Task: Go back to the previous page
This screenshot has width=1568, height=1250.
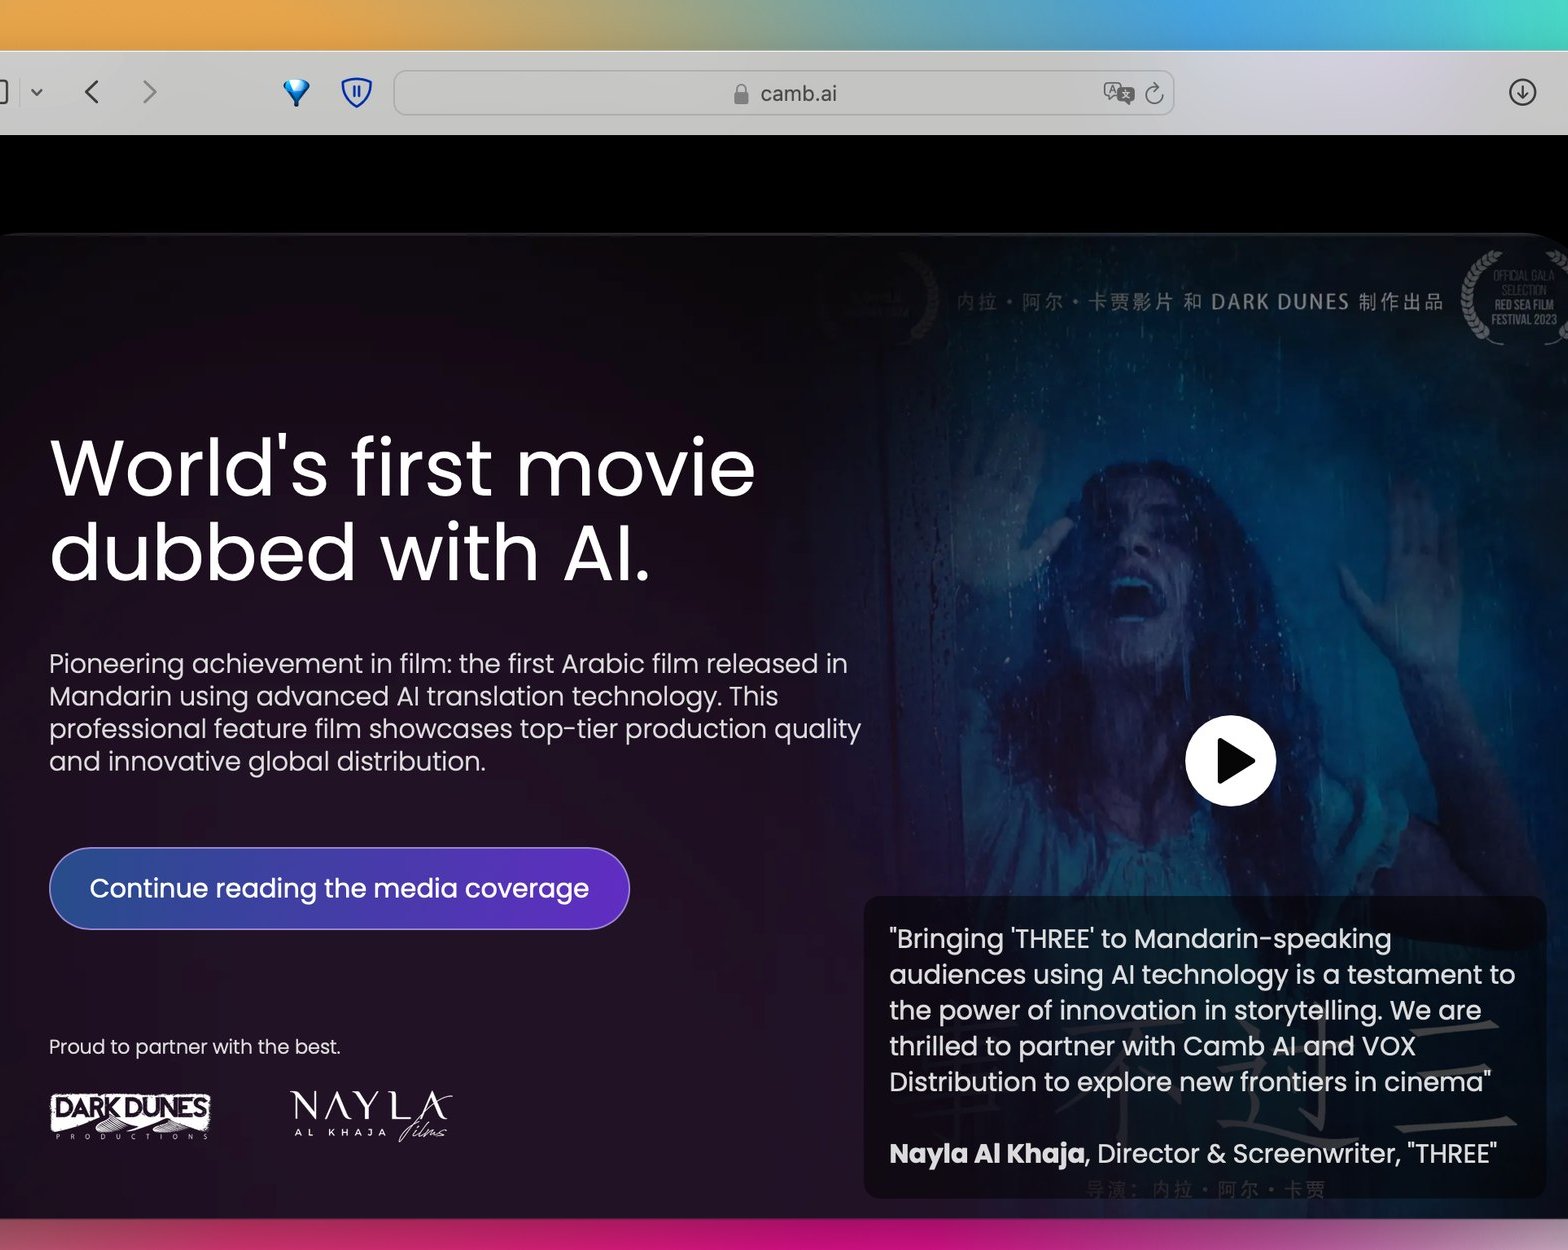Action: click(x=92, y=92)
